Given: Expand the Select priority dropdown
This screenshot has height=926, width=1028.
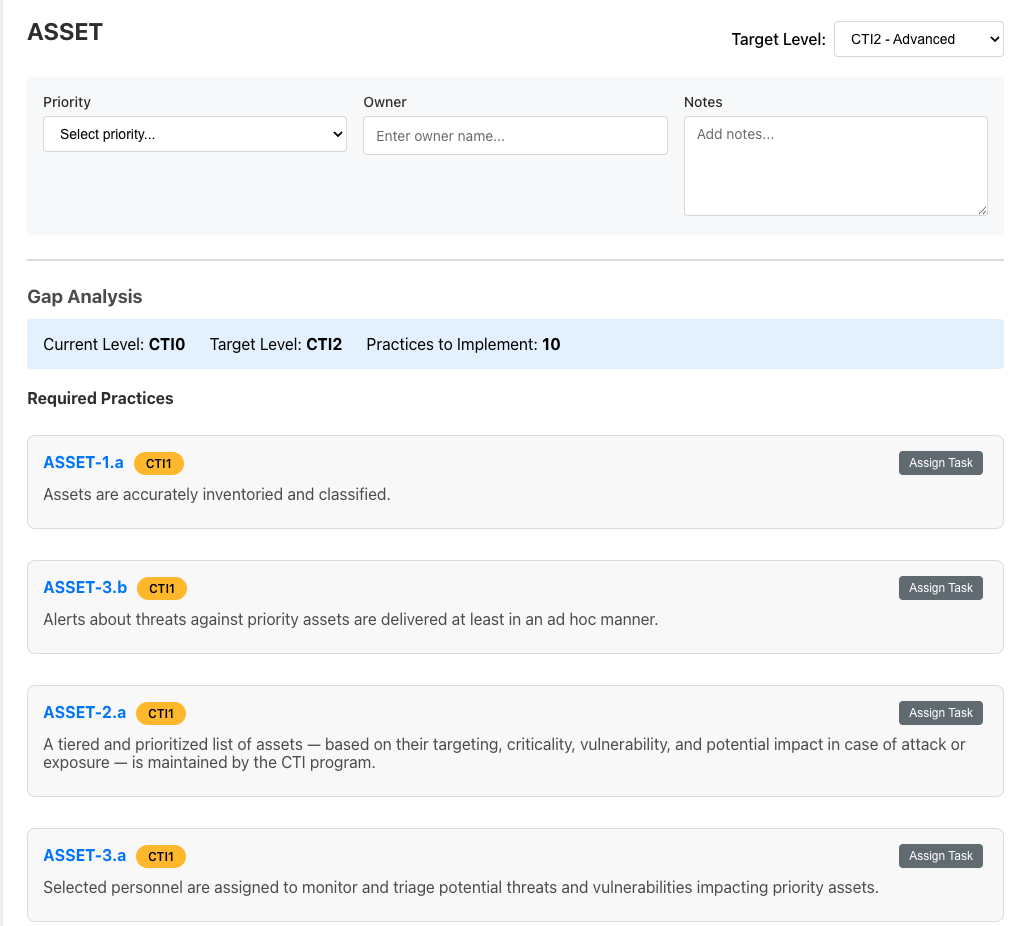Looking at the screenshot, I should pyautogui.click(x=195, y=135).
